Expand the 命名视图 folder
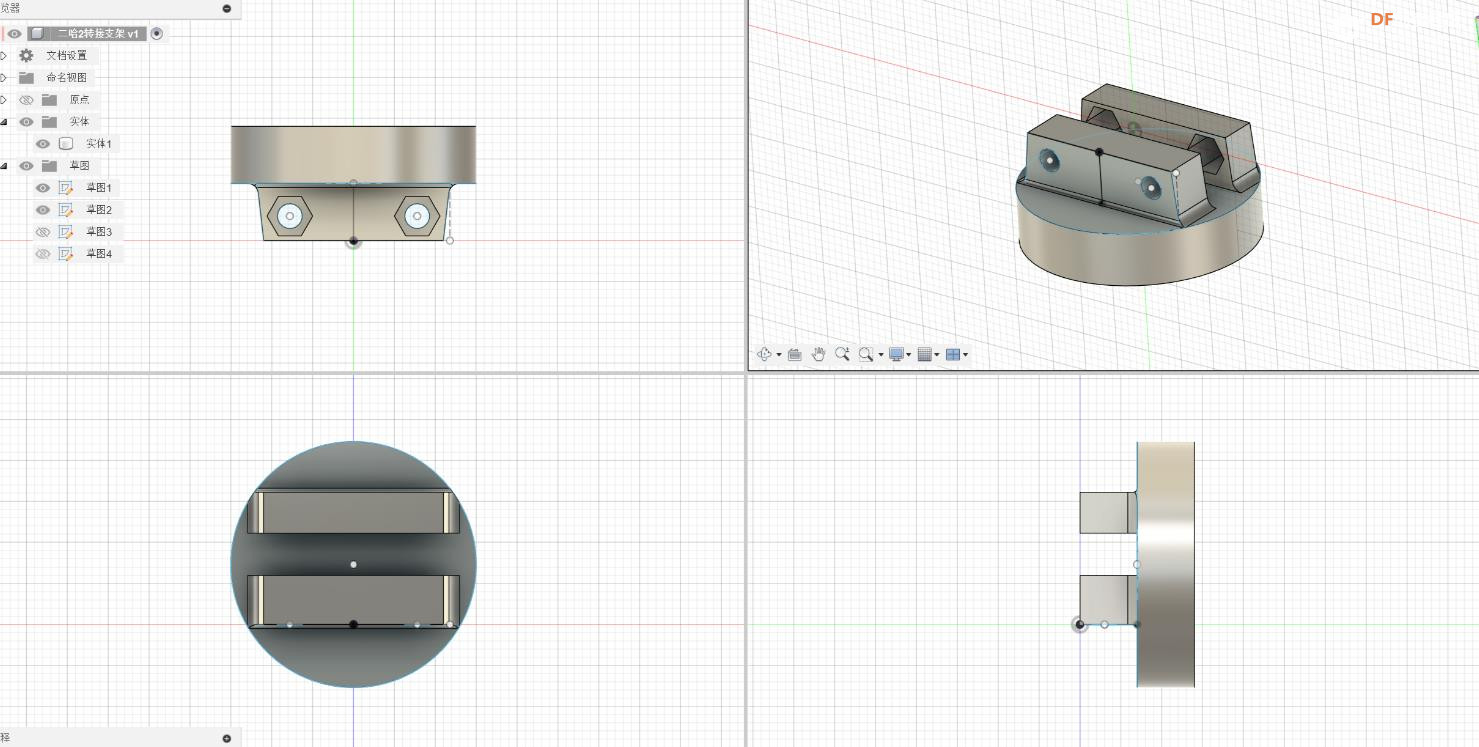Image resolution: width=1479 pixels, height=747 pixels. click(x=4, y=78)
